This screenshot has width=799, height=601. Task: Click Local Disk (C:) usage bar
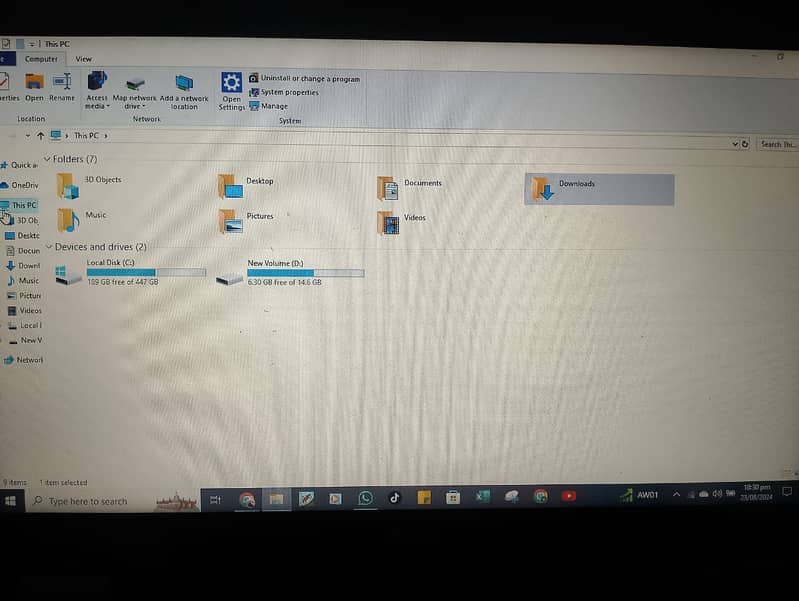tap(146, 272)
